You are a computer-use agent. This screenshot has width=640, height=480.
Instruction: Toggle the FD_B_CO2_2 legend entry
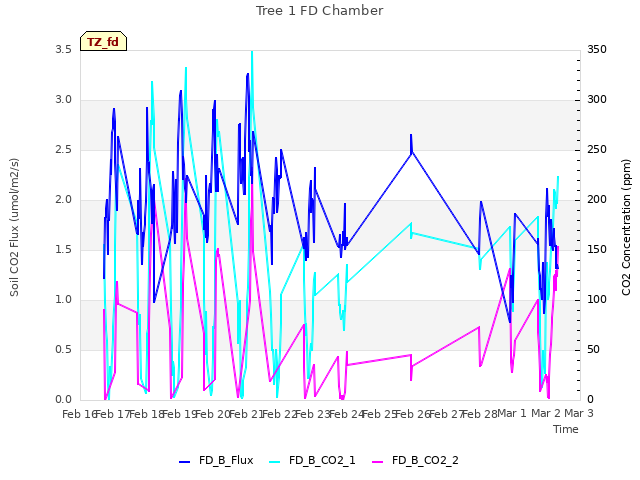coord(415,460)
